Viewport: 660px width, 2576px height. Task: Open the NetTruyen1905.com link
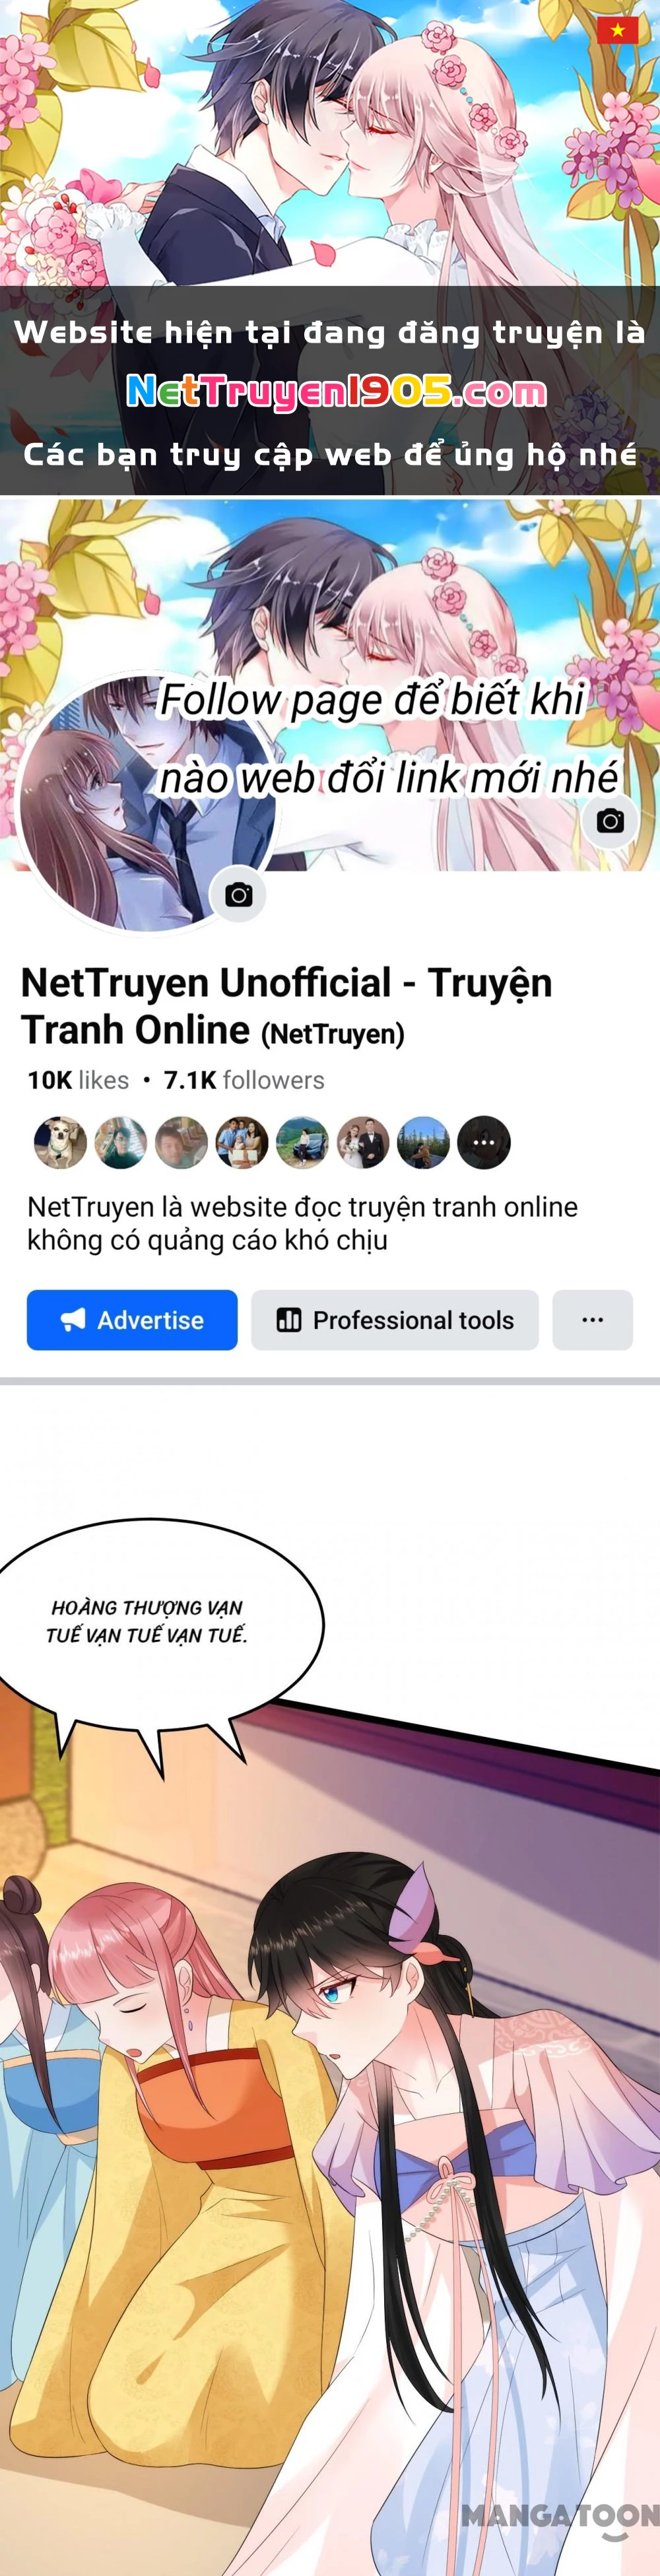[337, 392]
